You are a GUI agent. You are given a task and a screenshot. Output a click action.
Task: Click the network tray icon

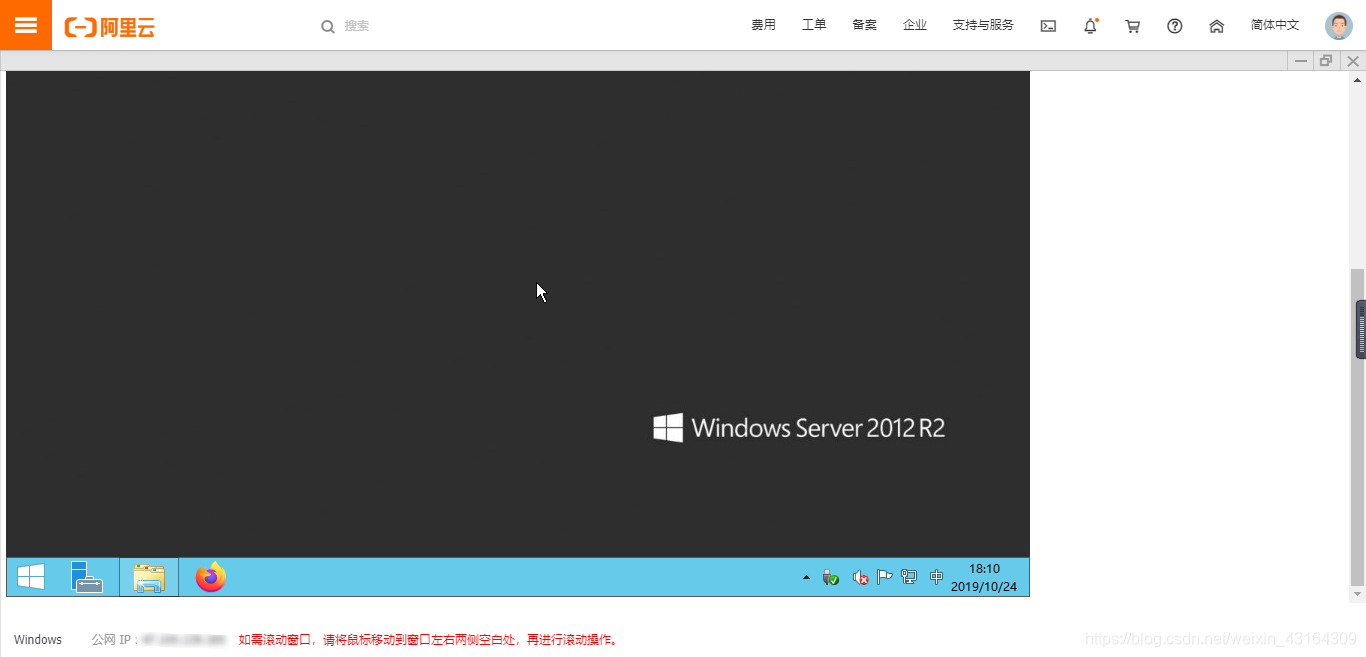click(909, 577)
